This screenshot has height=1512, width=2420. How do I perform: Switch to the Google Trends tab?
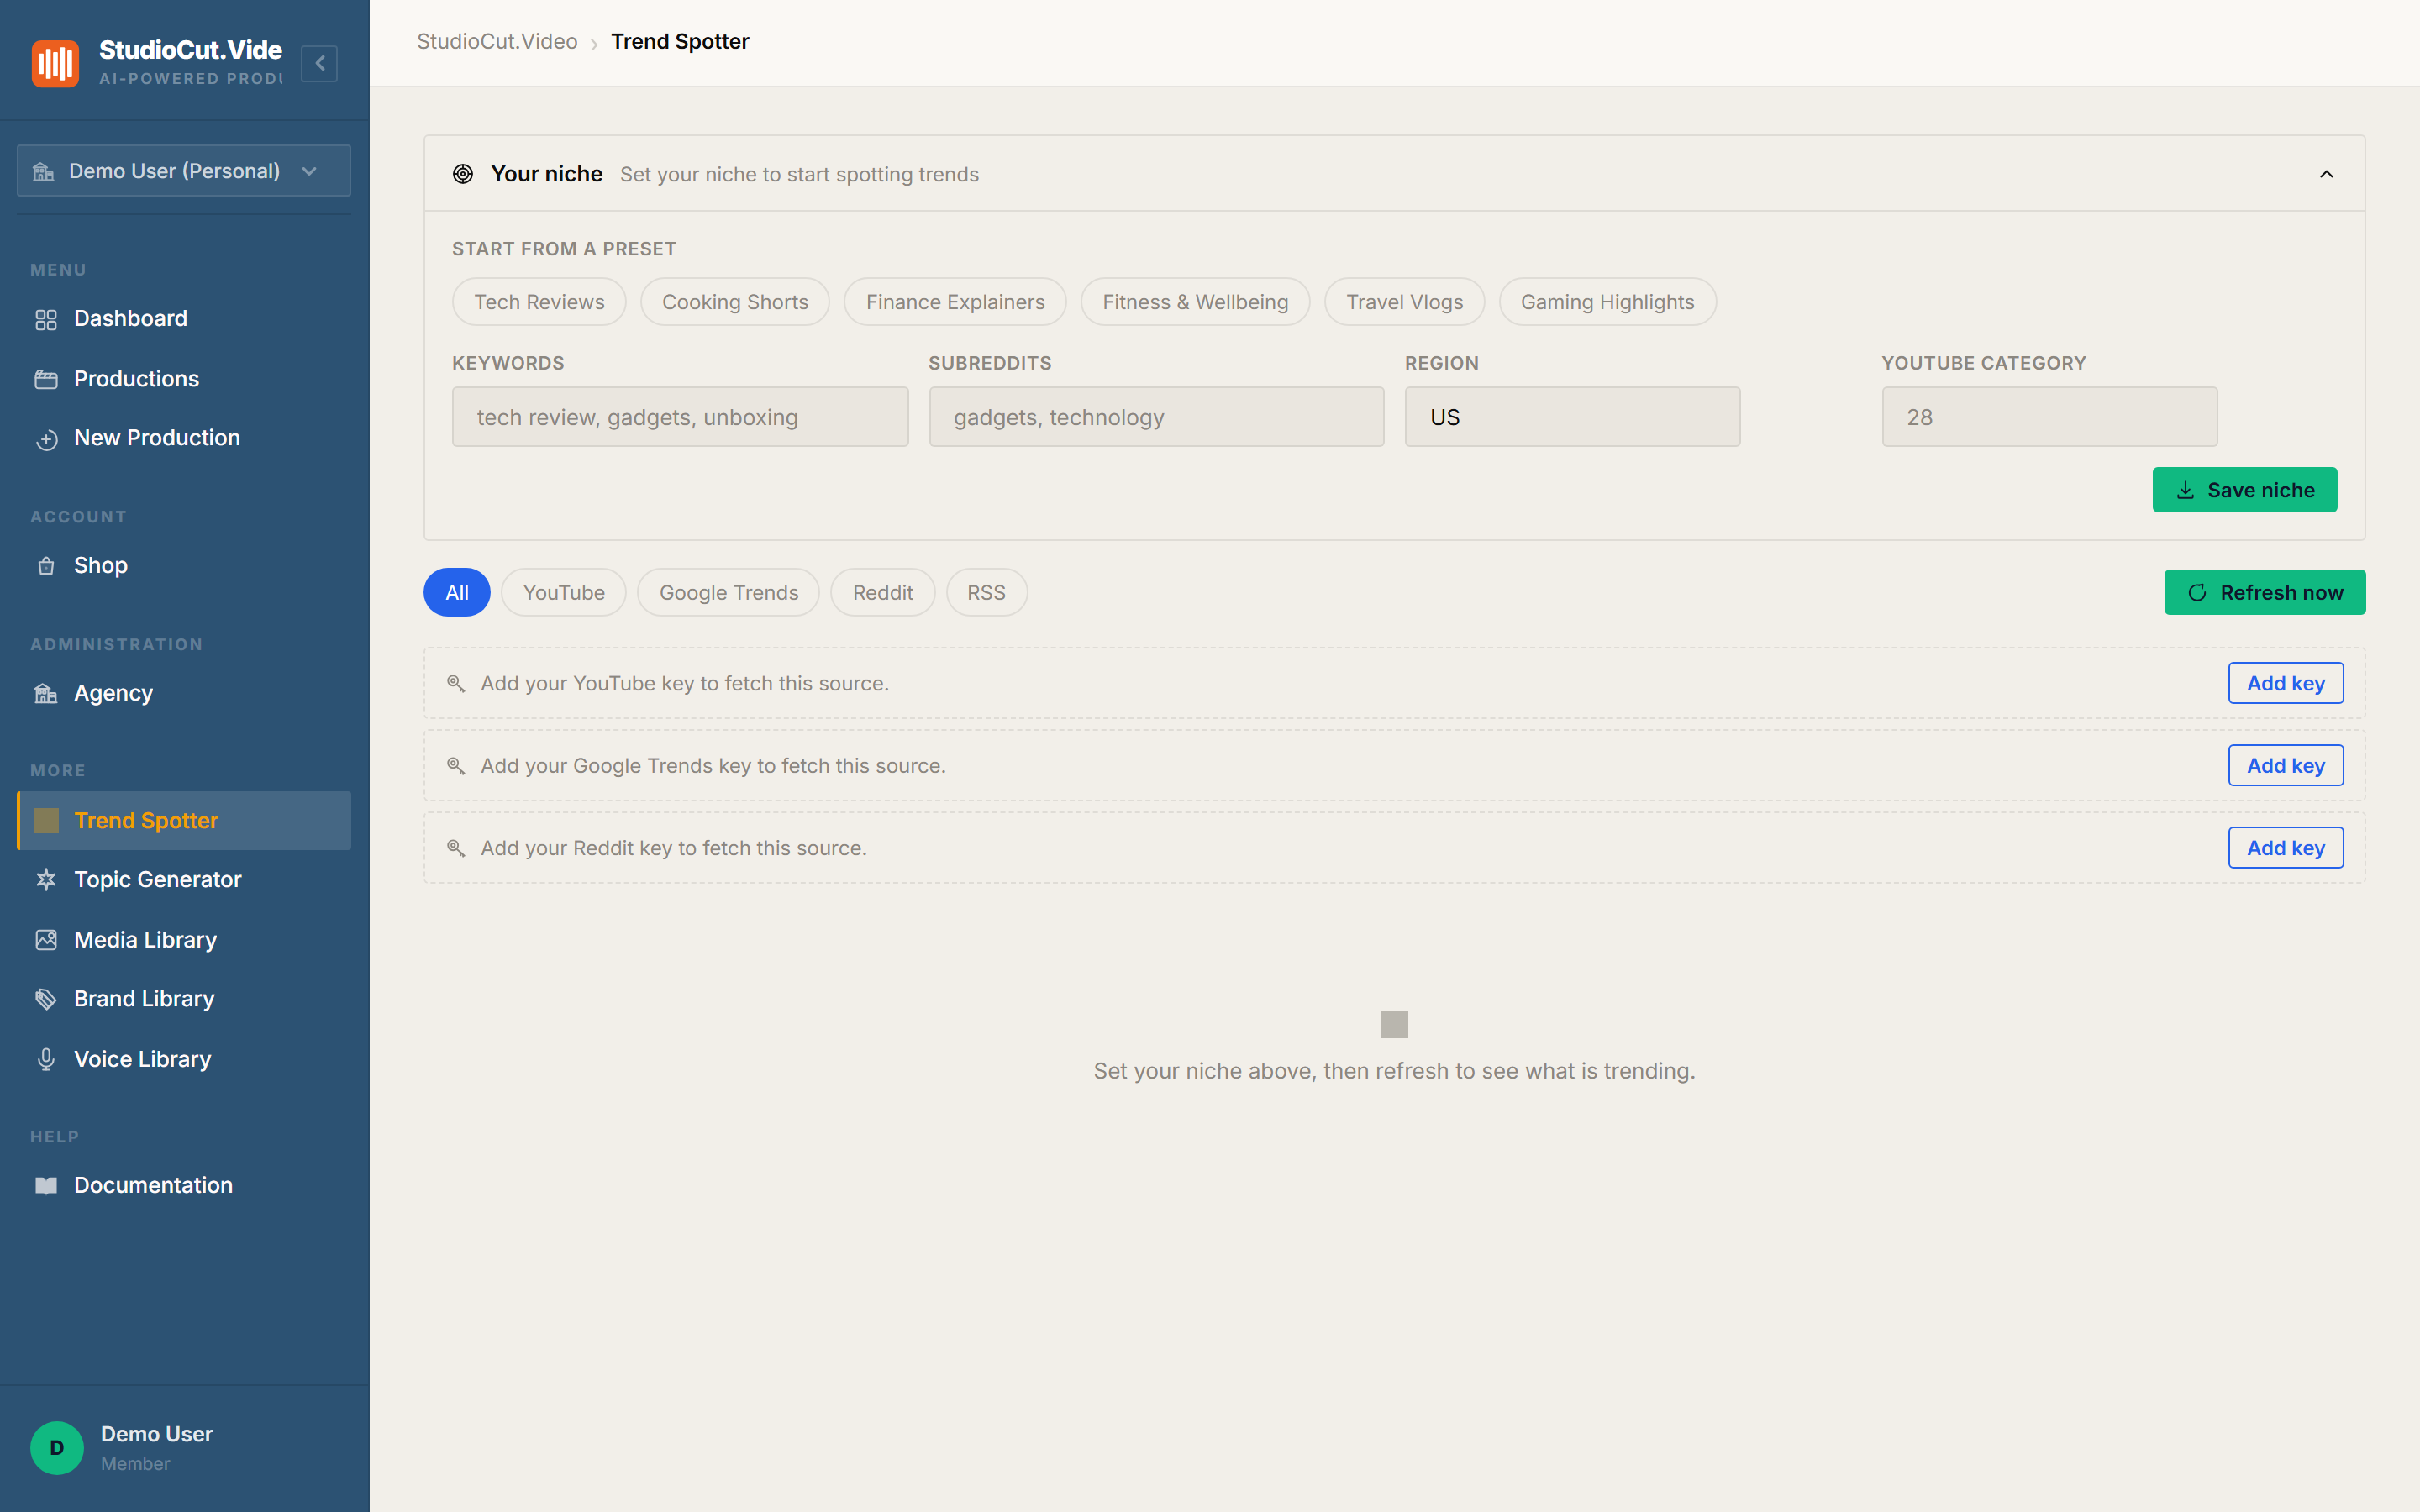point(729,592)
